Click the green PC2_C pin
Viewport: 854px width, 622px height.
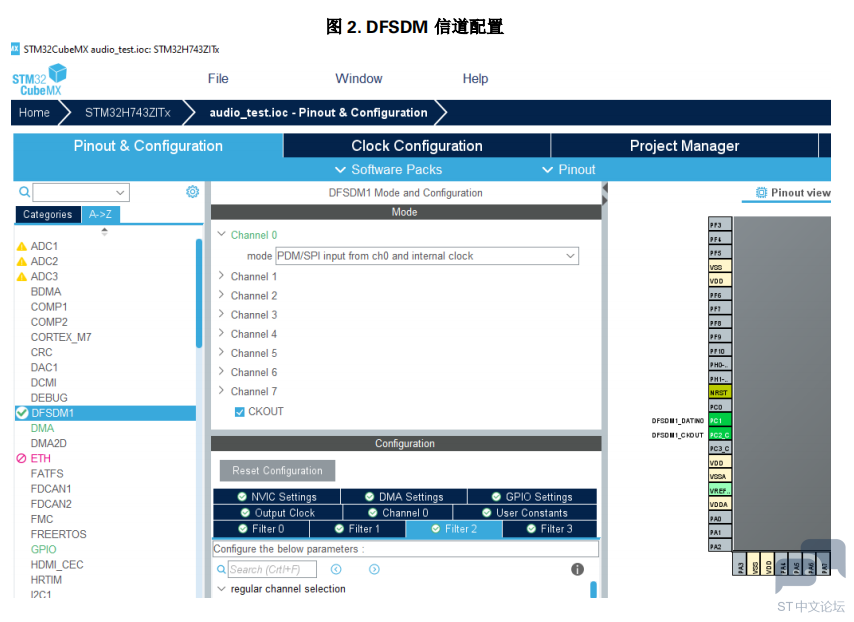click(x=719, y=435)
